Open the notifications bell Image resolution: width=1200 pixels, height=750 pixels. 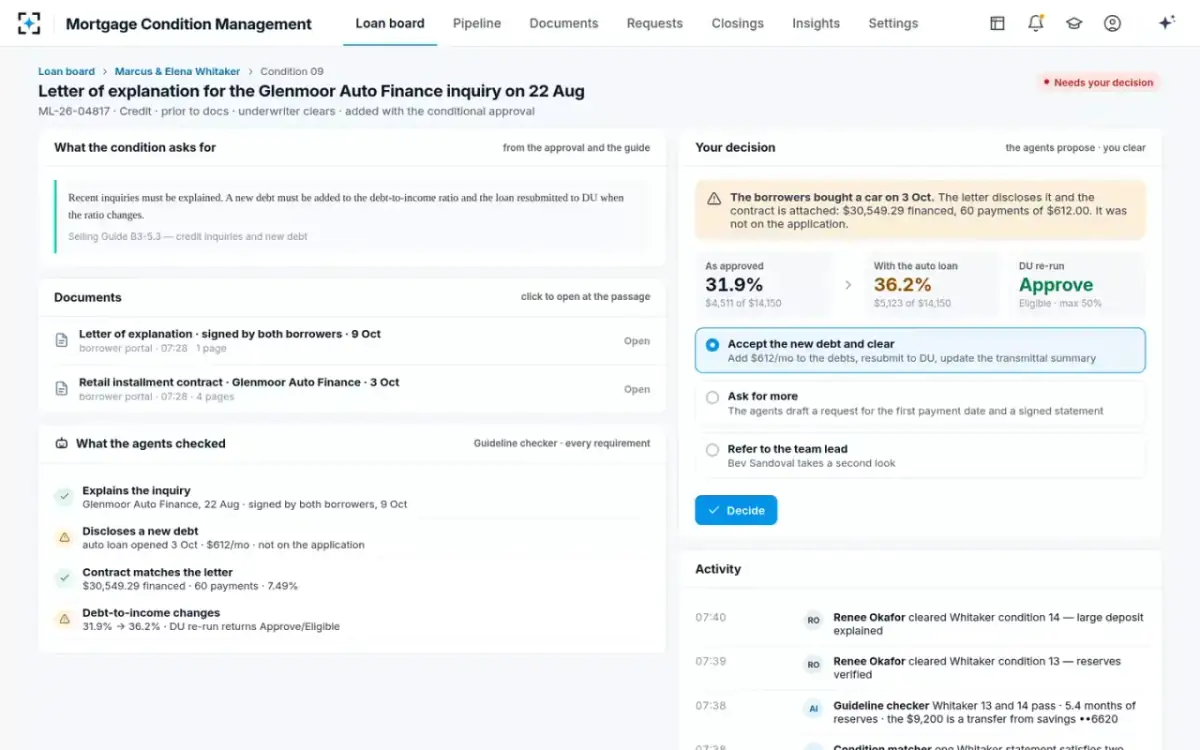point(1036,23)
